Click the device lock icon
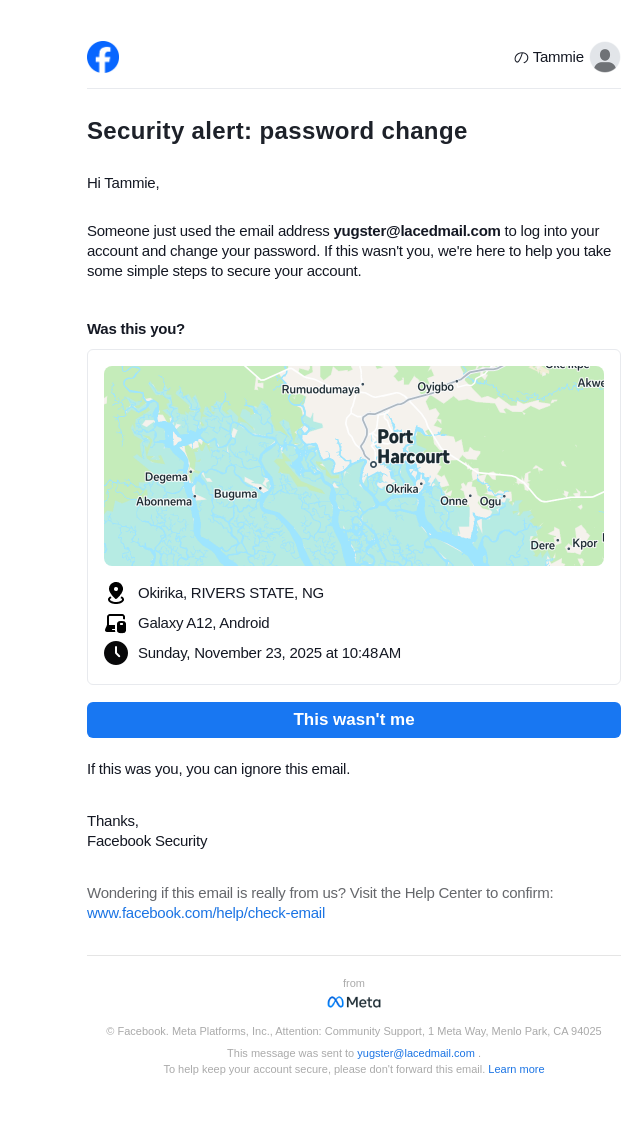Screen dimensions: 624x1125 116,623
